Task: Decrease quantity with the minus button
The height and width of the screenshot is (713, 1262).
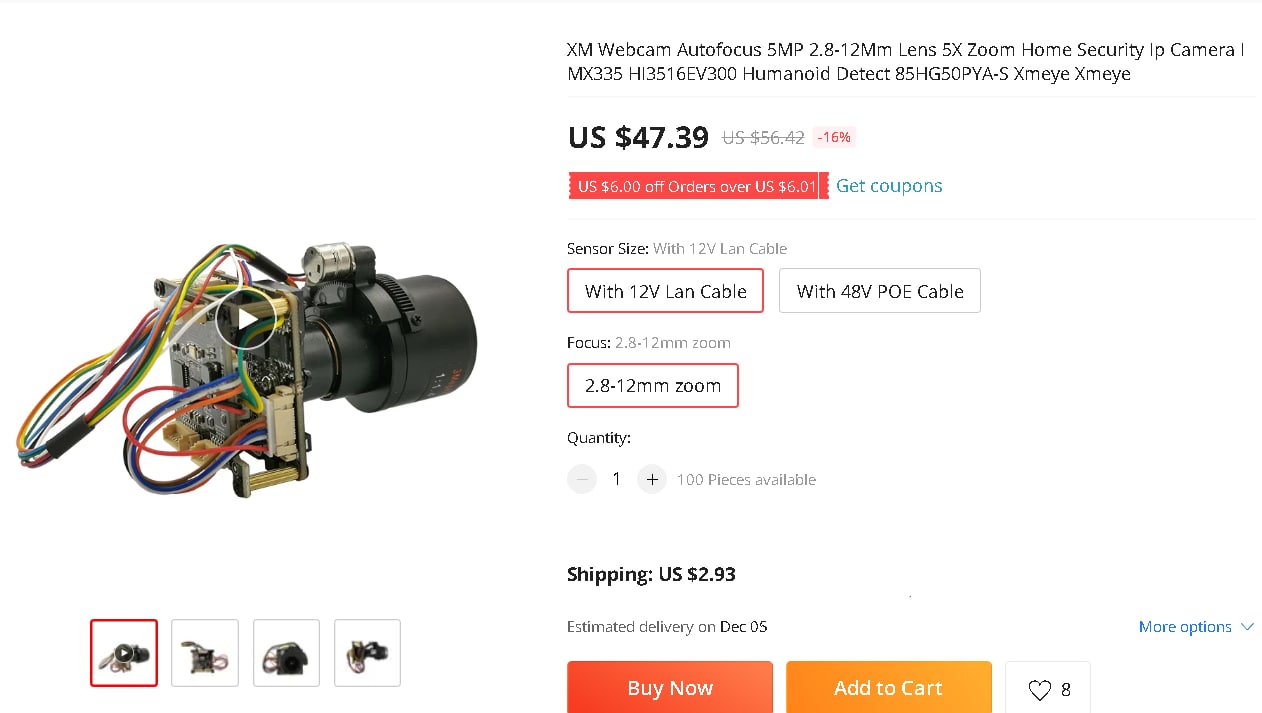Action: [x=582, y=480]
